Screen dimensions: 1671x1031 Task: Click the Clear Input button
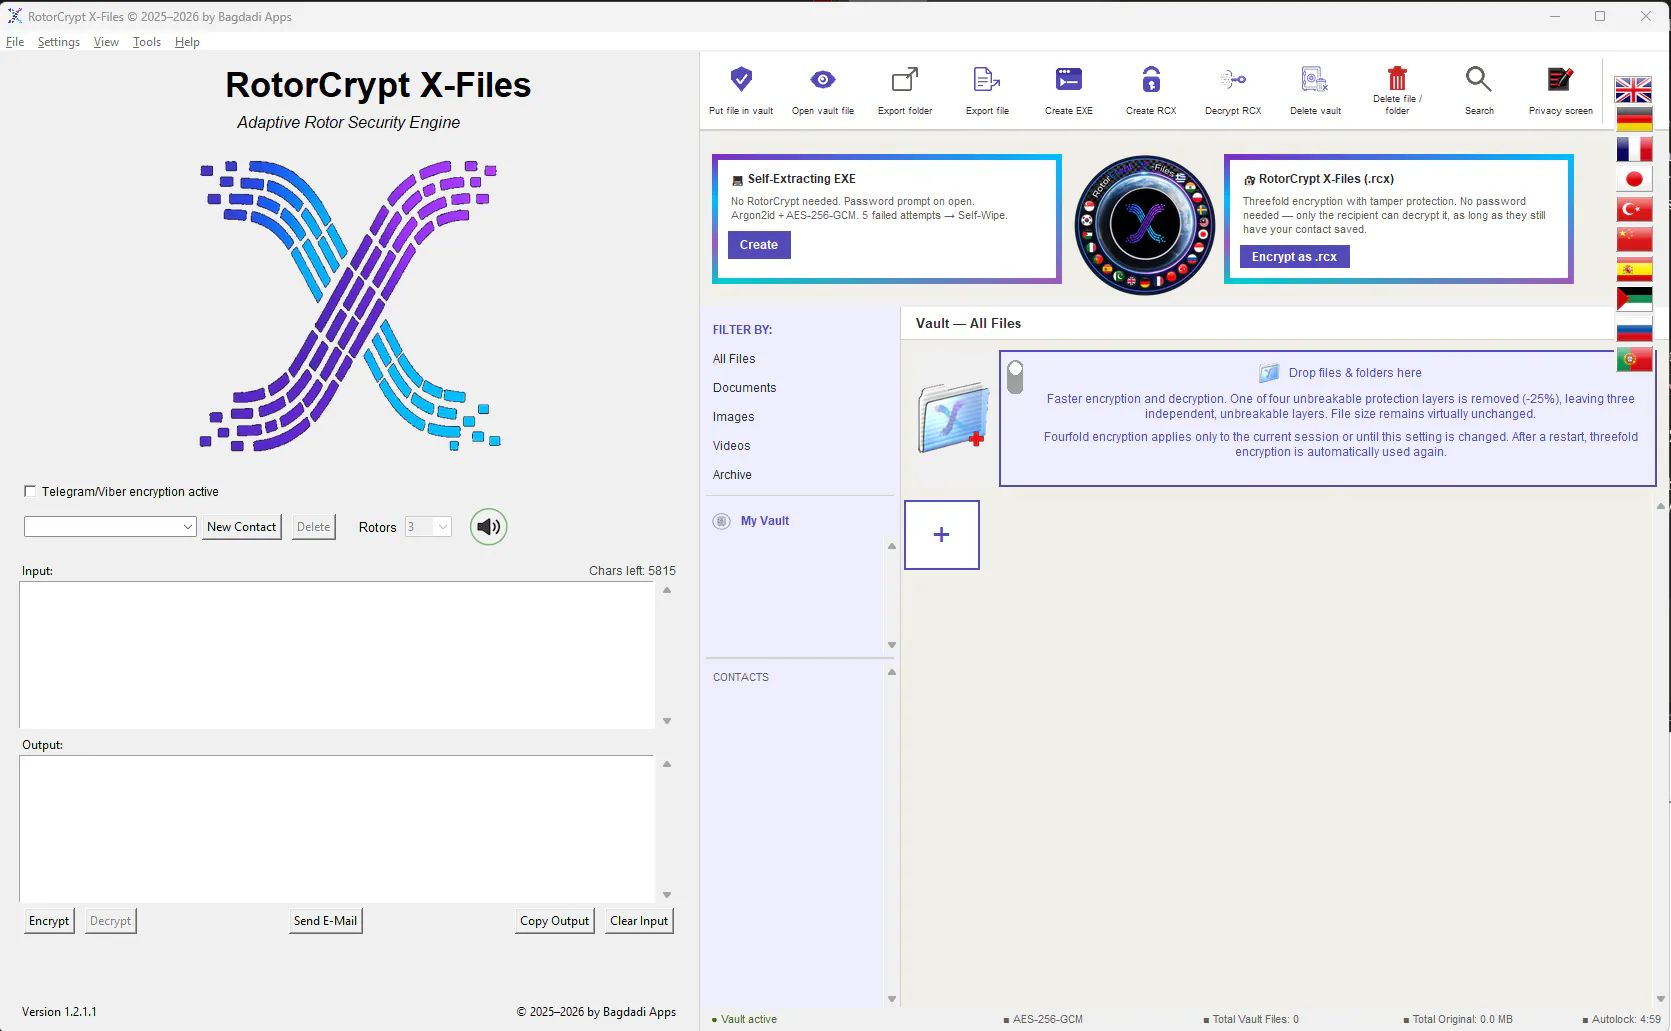pyautogui.click(x=639, y=921)
